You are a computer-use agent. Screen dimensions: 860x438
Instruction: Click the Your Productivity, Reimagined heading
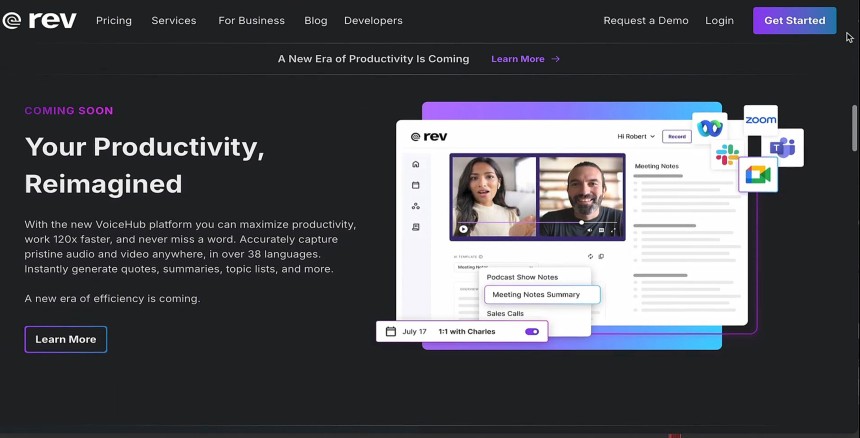coord(145,165)
